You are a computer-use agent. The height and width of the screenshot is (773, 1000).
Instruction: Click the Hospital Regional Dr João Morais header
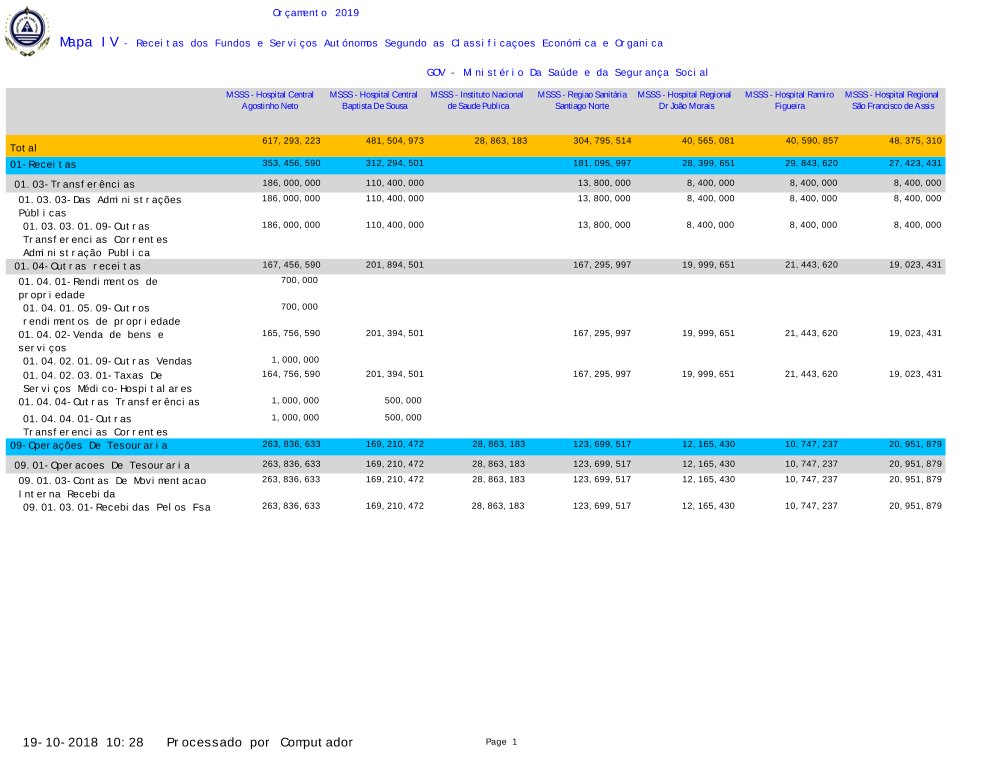(685, 100)
